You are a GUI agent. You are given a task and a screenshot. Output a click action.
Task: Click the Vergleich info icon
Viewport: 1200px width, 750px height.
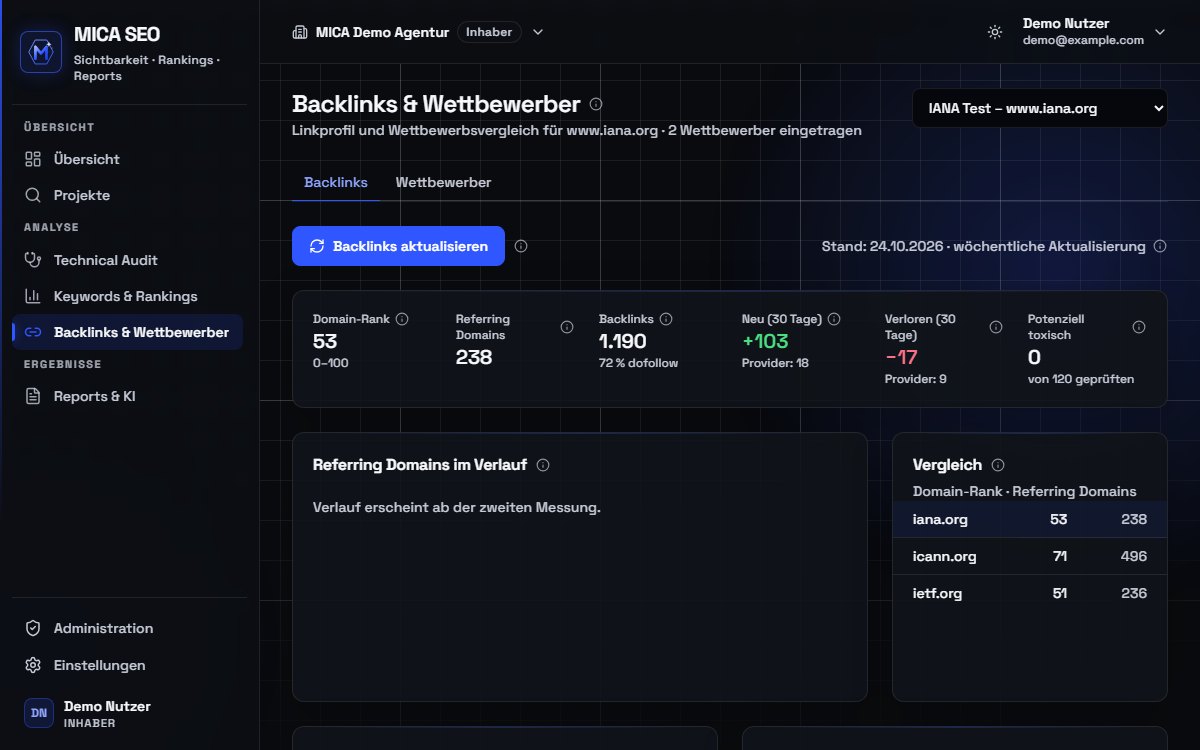click(998, 465)
